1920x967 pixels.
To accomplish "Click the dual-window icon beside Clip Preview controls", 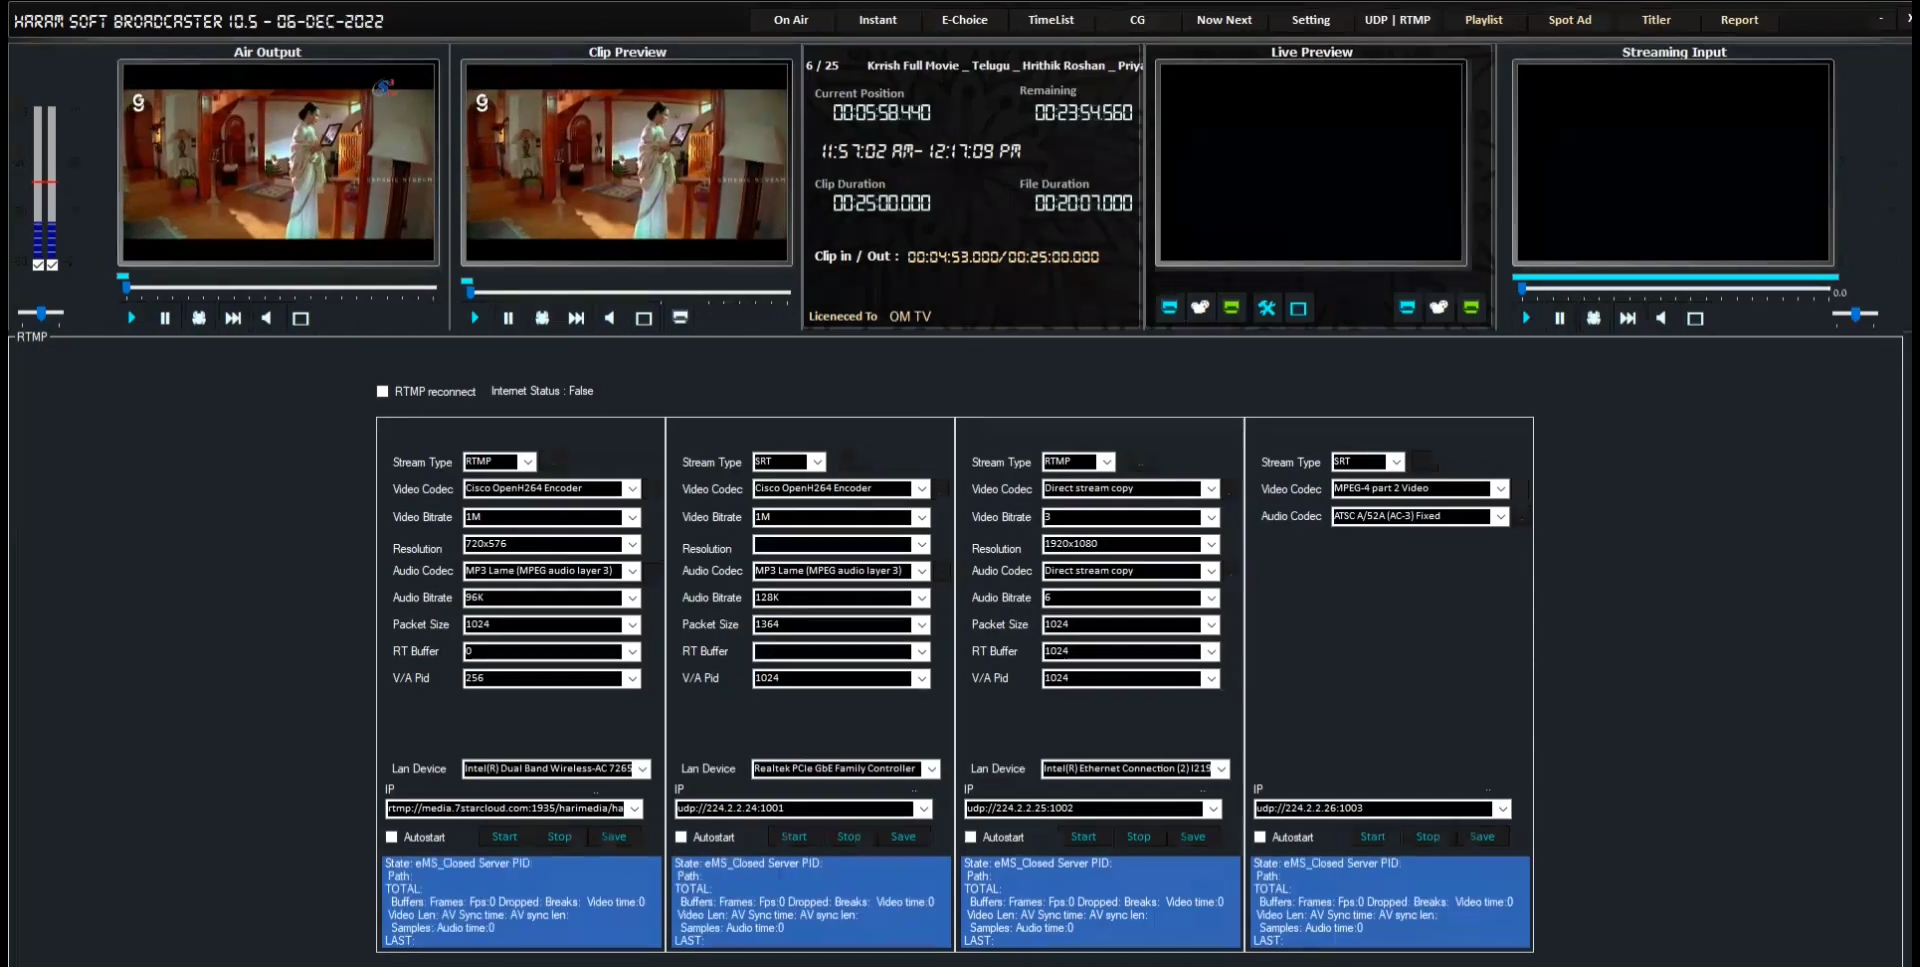I will tap(681, 317).
